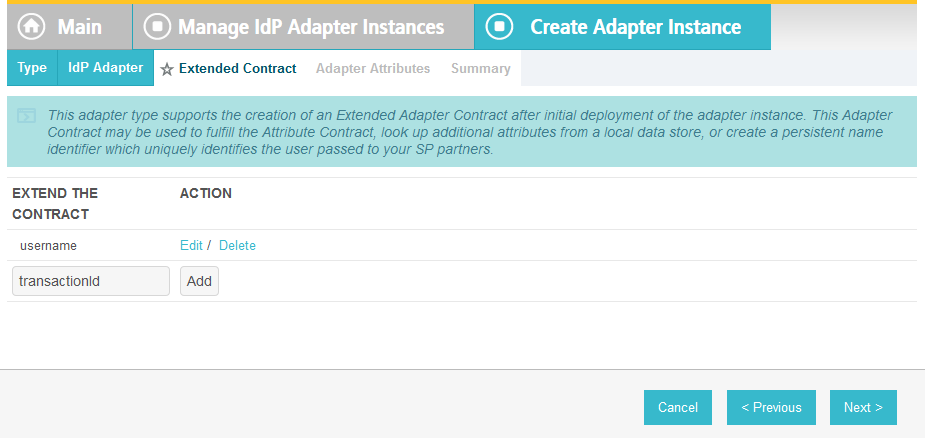Image resolution: width=925 pixels, height=438 pixels.
Task: Select the Extended Contract step
Action: click(x=237, y=68)
